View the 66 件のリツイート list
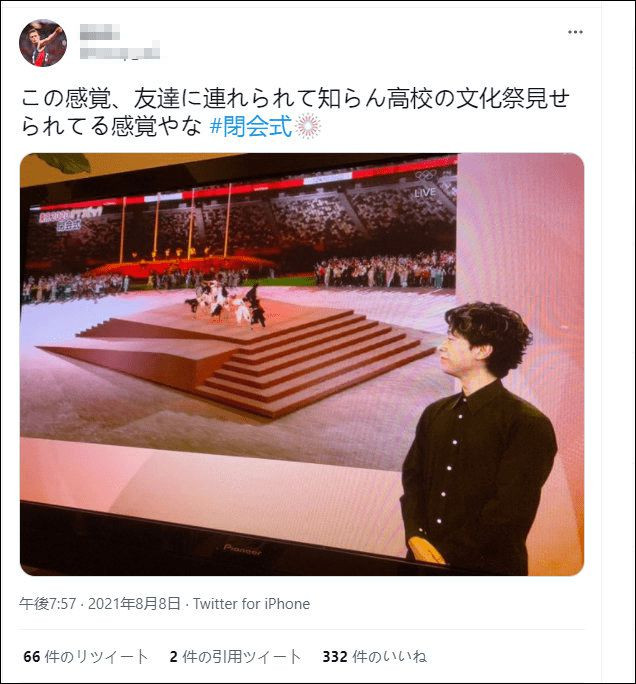The image size is (636, 684). pyautogui.click(x=86, y=657)
